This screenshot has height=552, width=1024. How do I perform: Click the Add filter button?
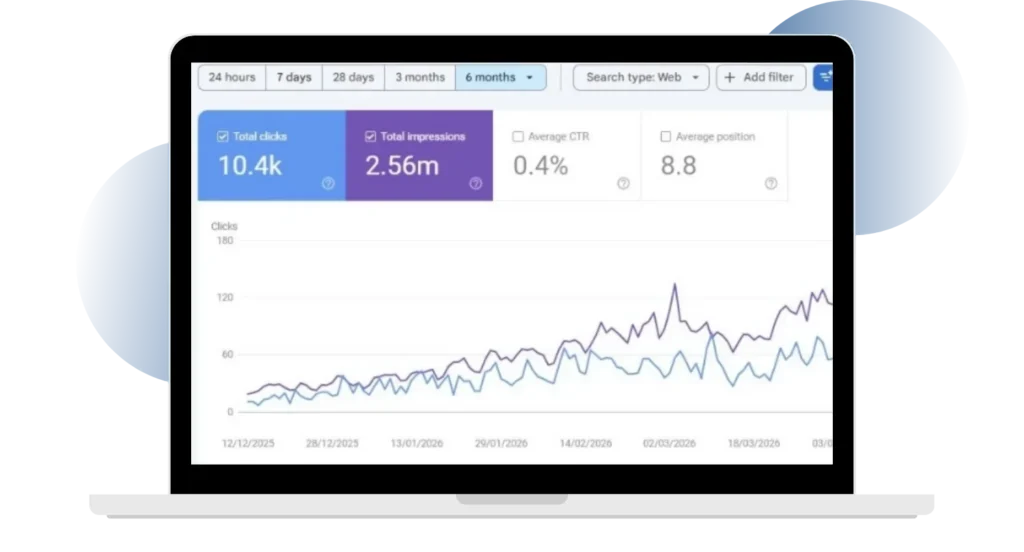[x=761, y=77]
